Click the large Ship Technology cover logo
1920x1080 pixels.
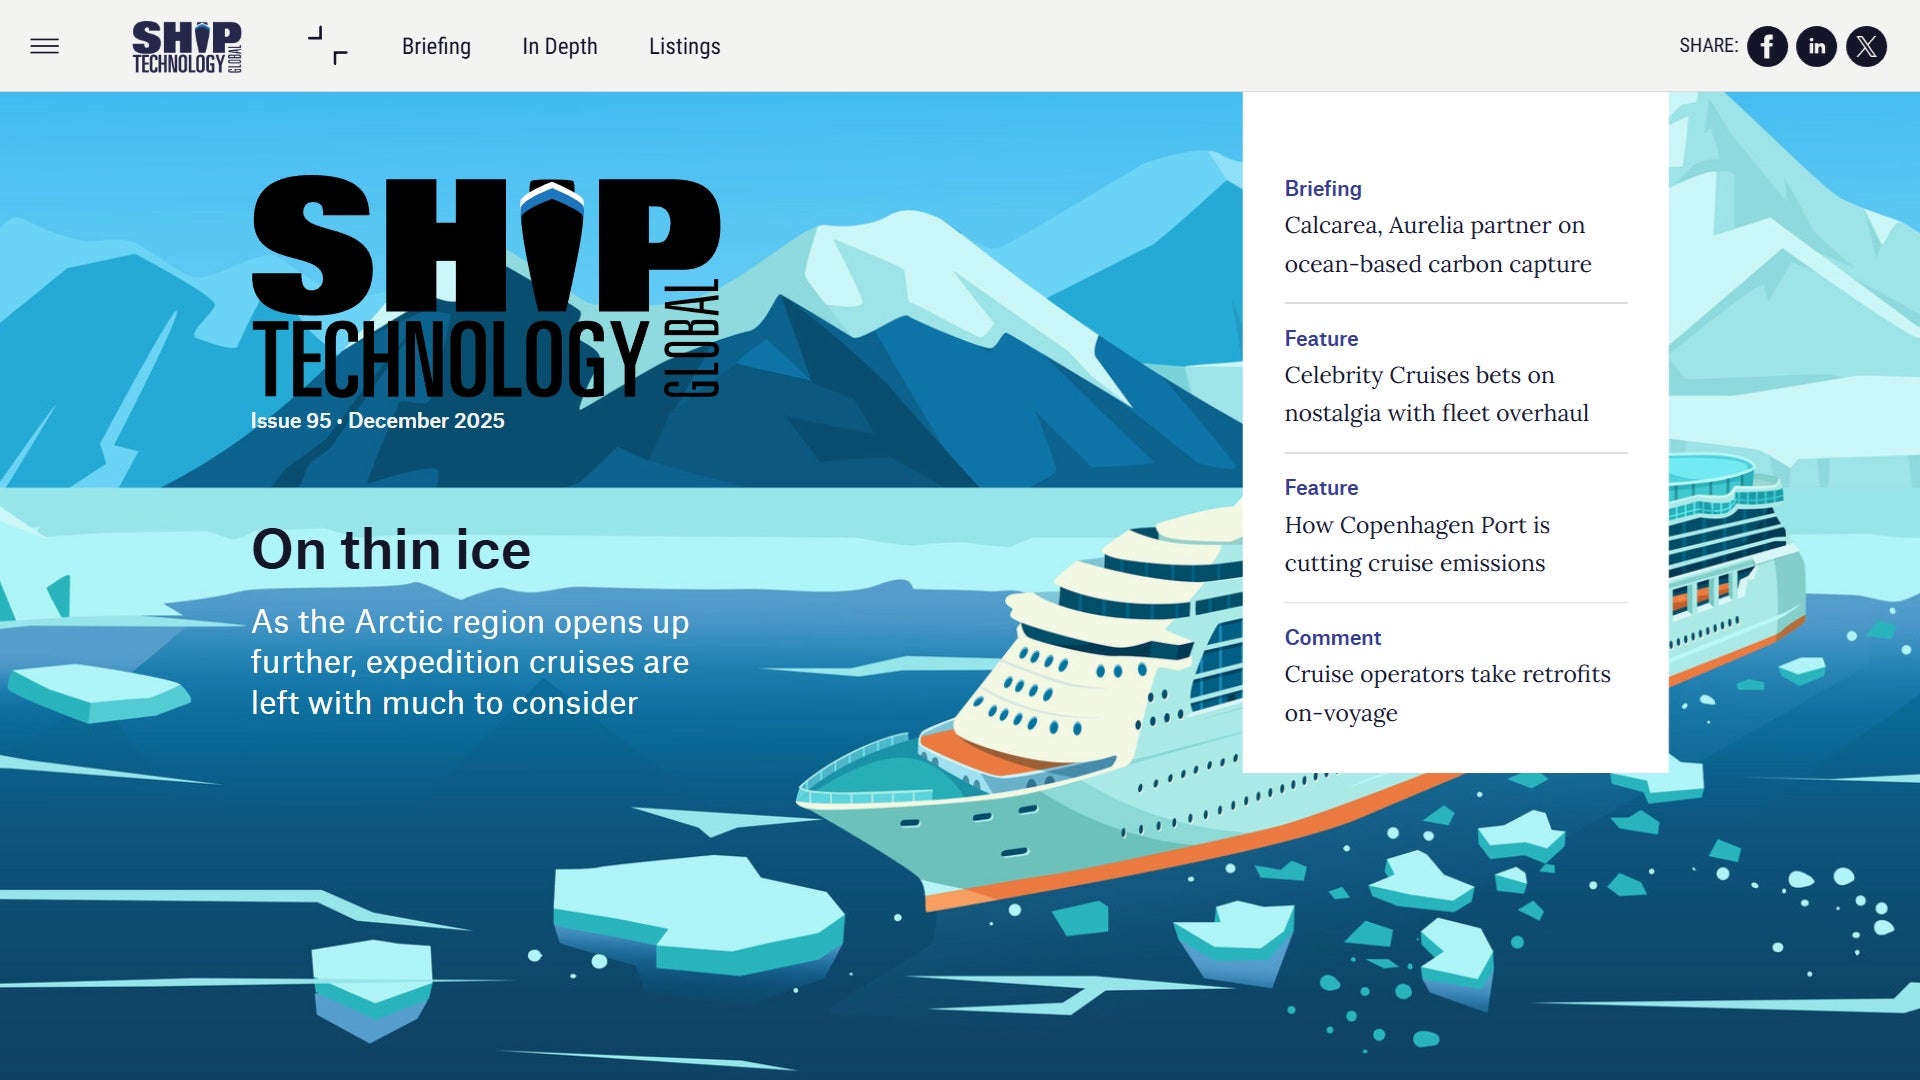coord(486,287)
